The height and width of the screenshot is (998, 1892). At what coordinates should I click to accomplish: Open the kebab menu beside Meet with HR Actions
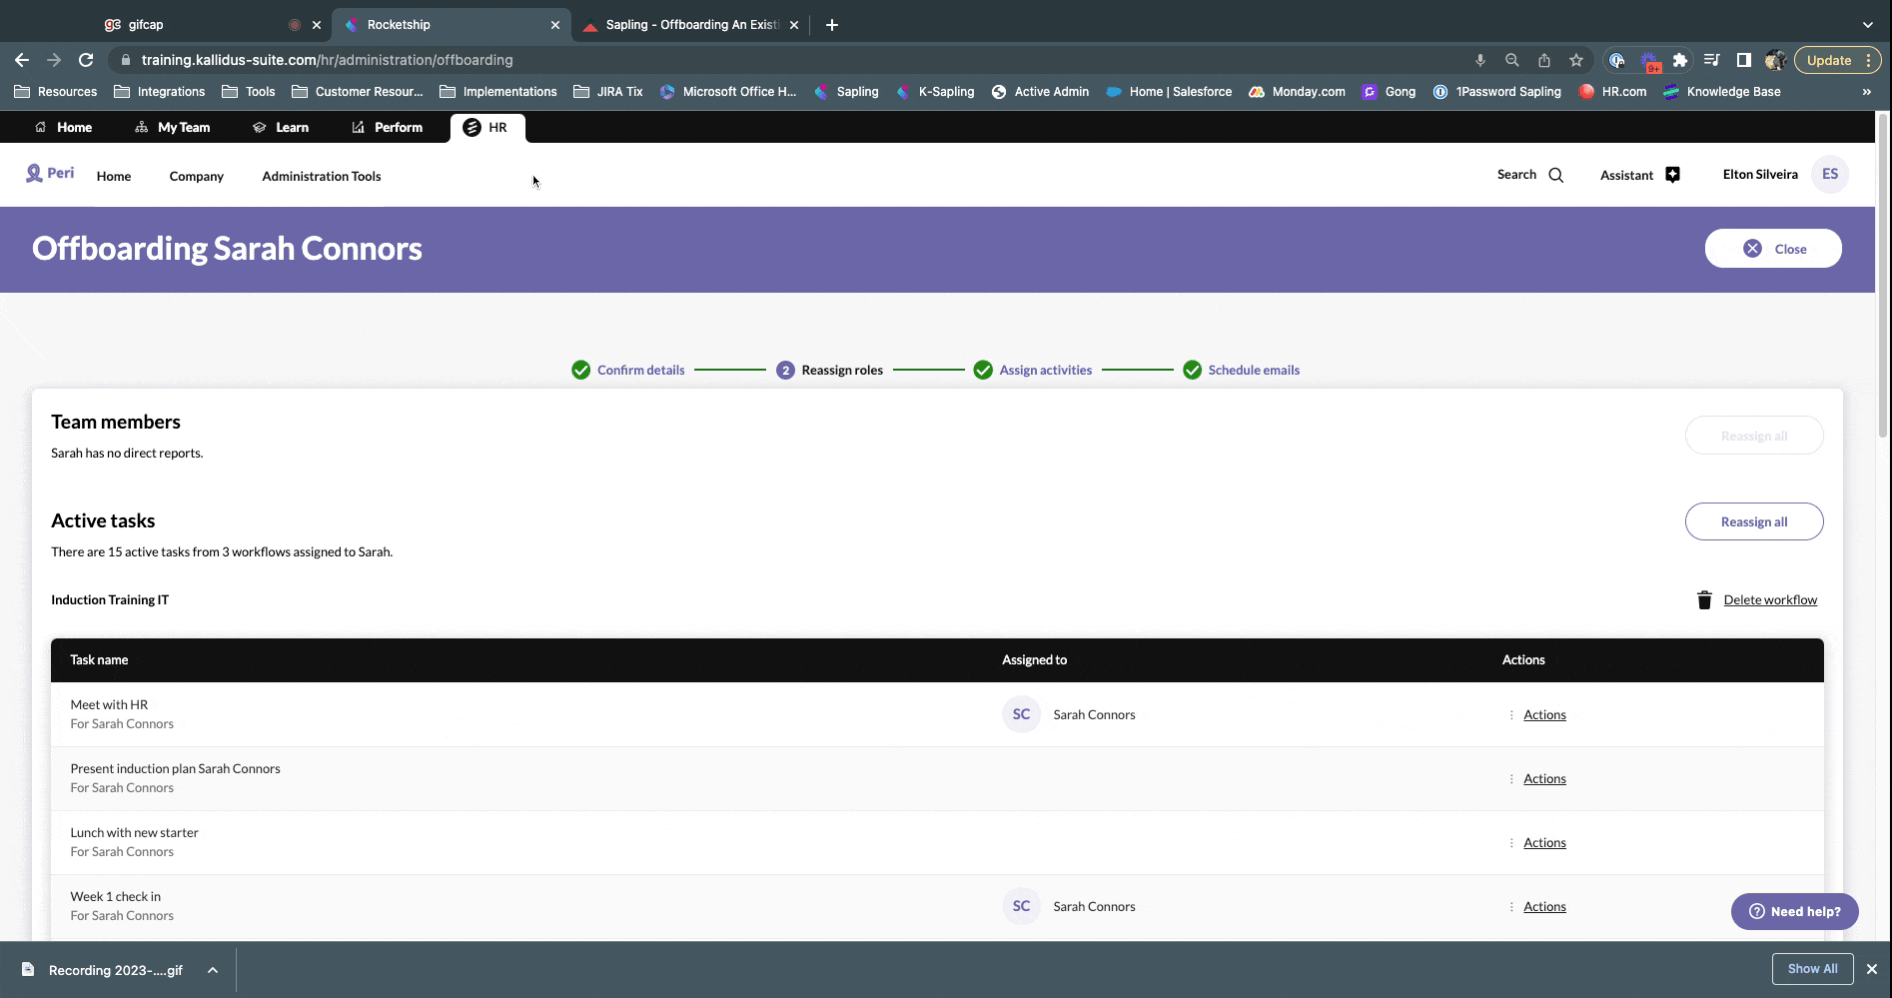pos(1511,714)
